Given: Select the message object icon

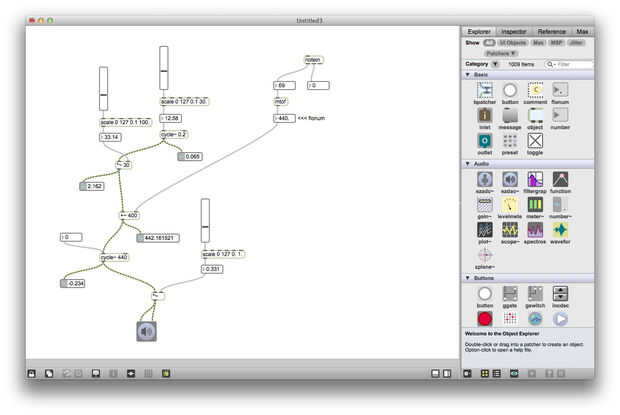Looking at the screenshot, I should 510,115.
